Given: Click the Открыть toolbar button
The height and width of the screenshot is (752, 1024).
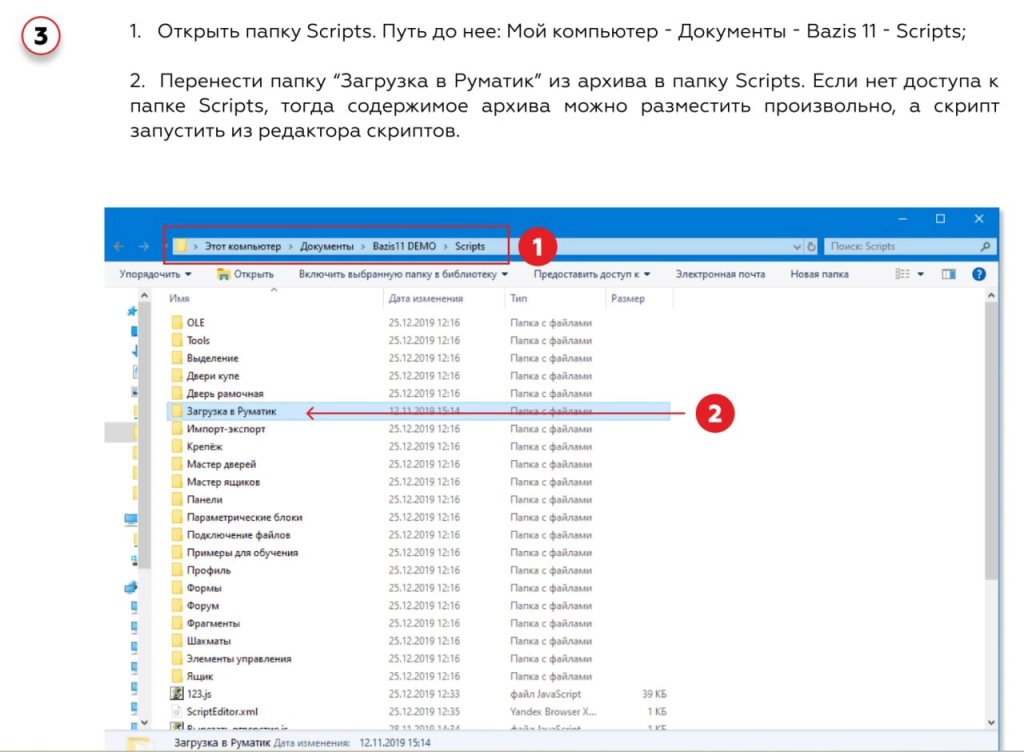Looking at the screenshot, I should tap(246, 274).
